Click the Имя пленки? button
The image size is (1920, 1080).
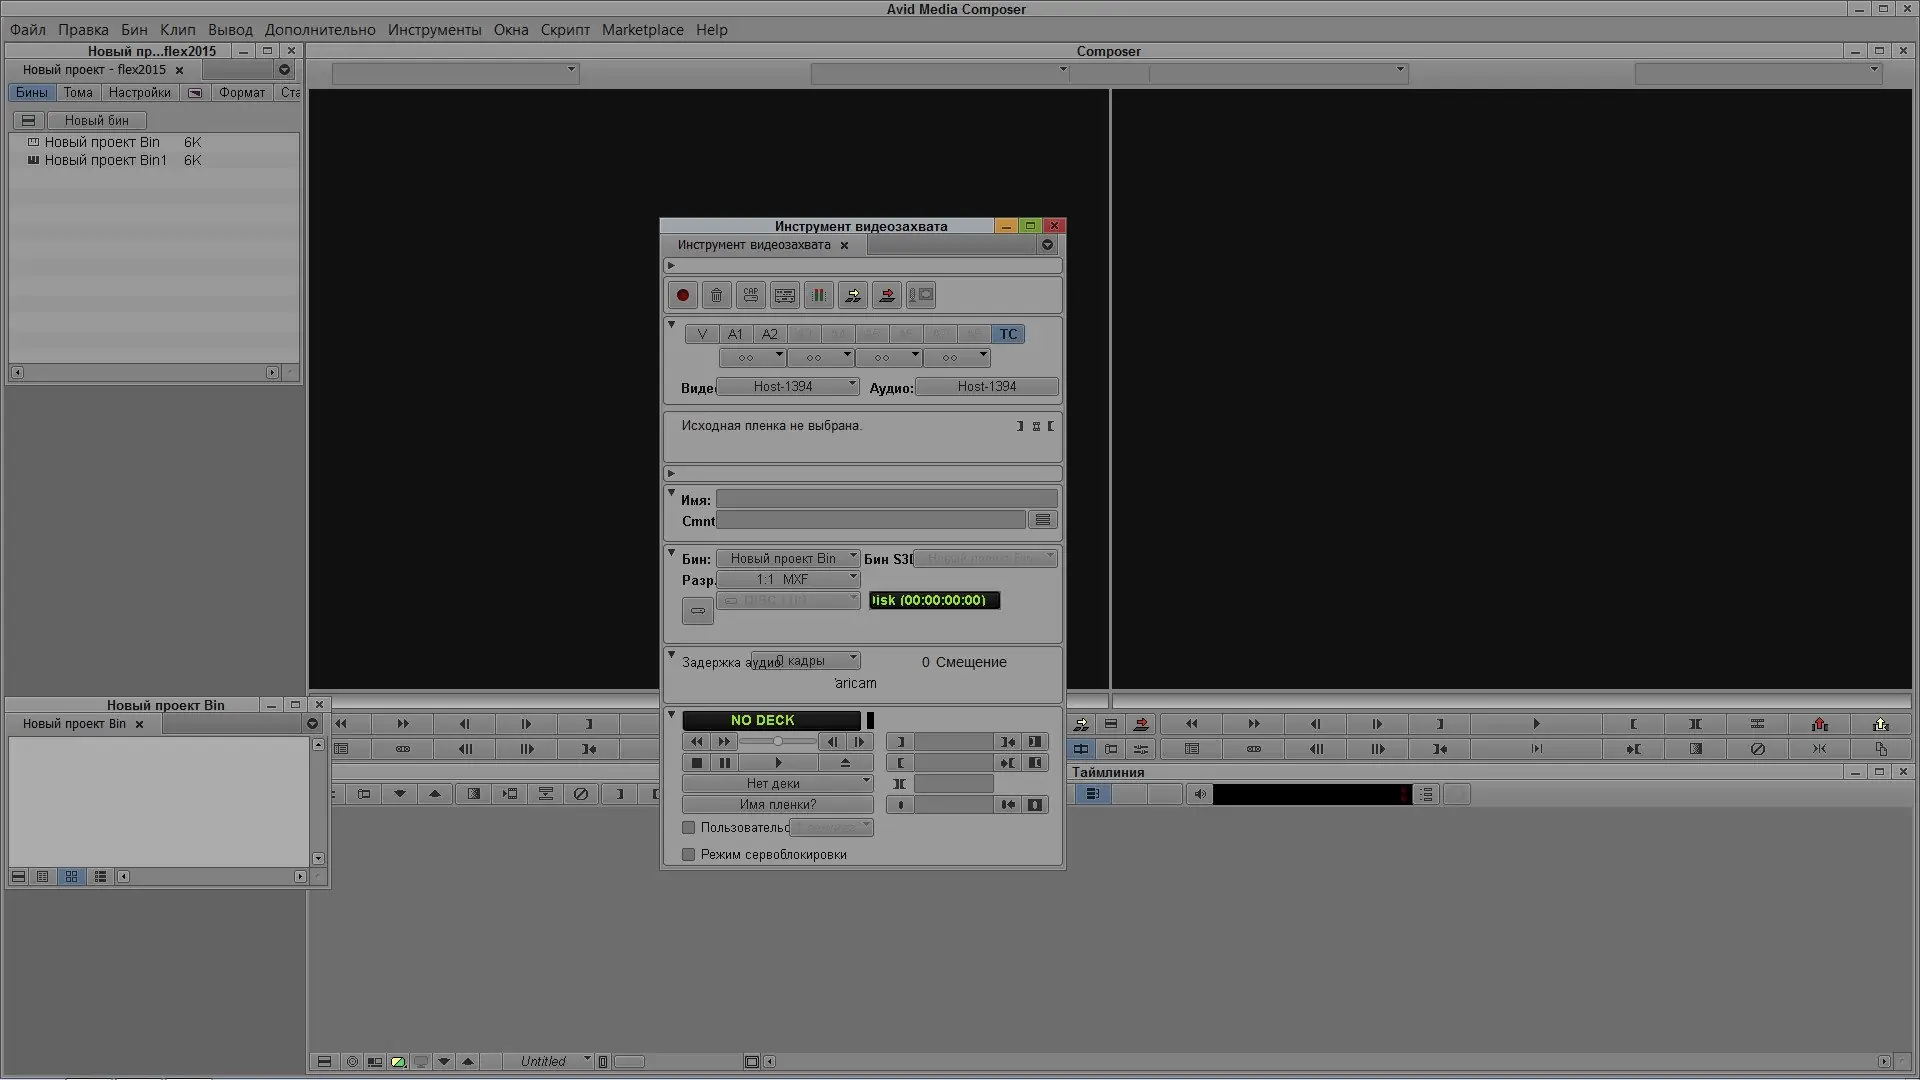(777, 805)
